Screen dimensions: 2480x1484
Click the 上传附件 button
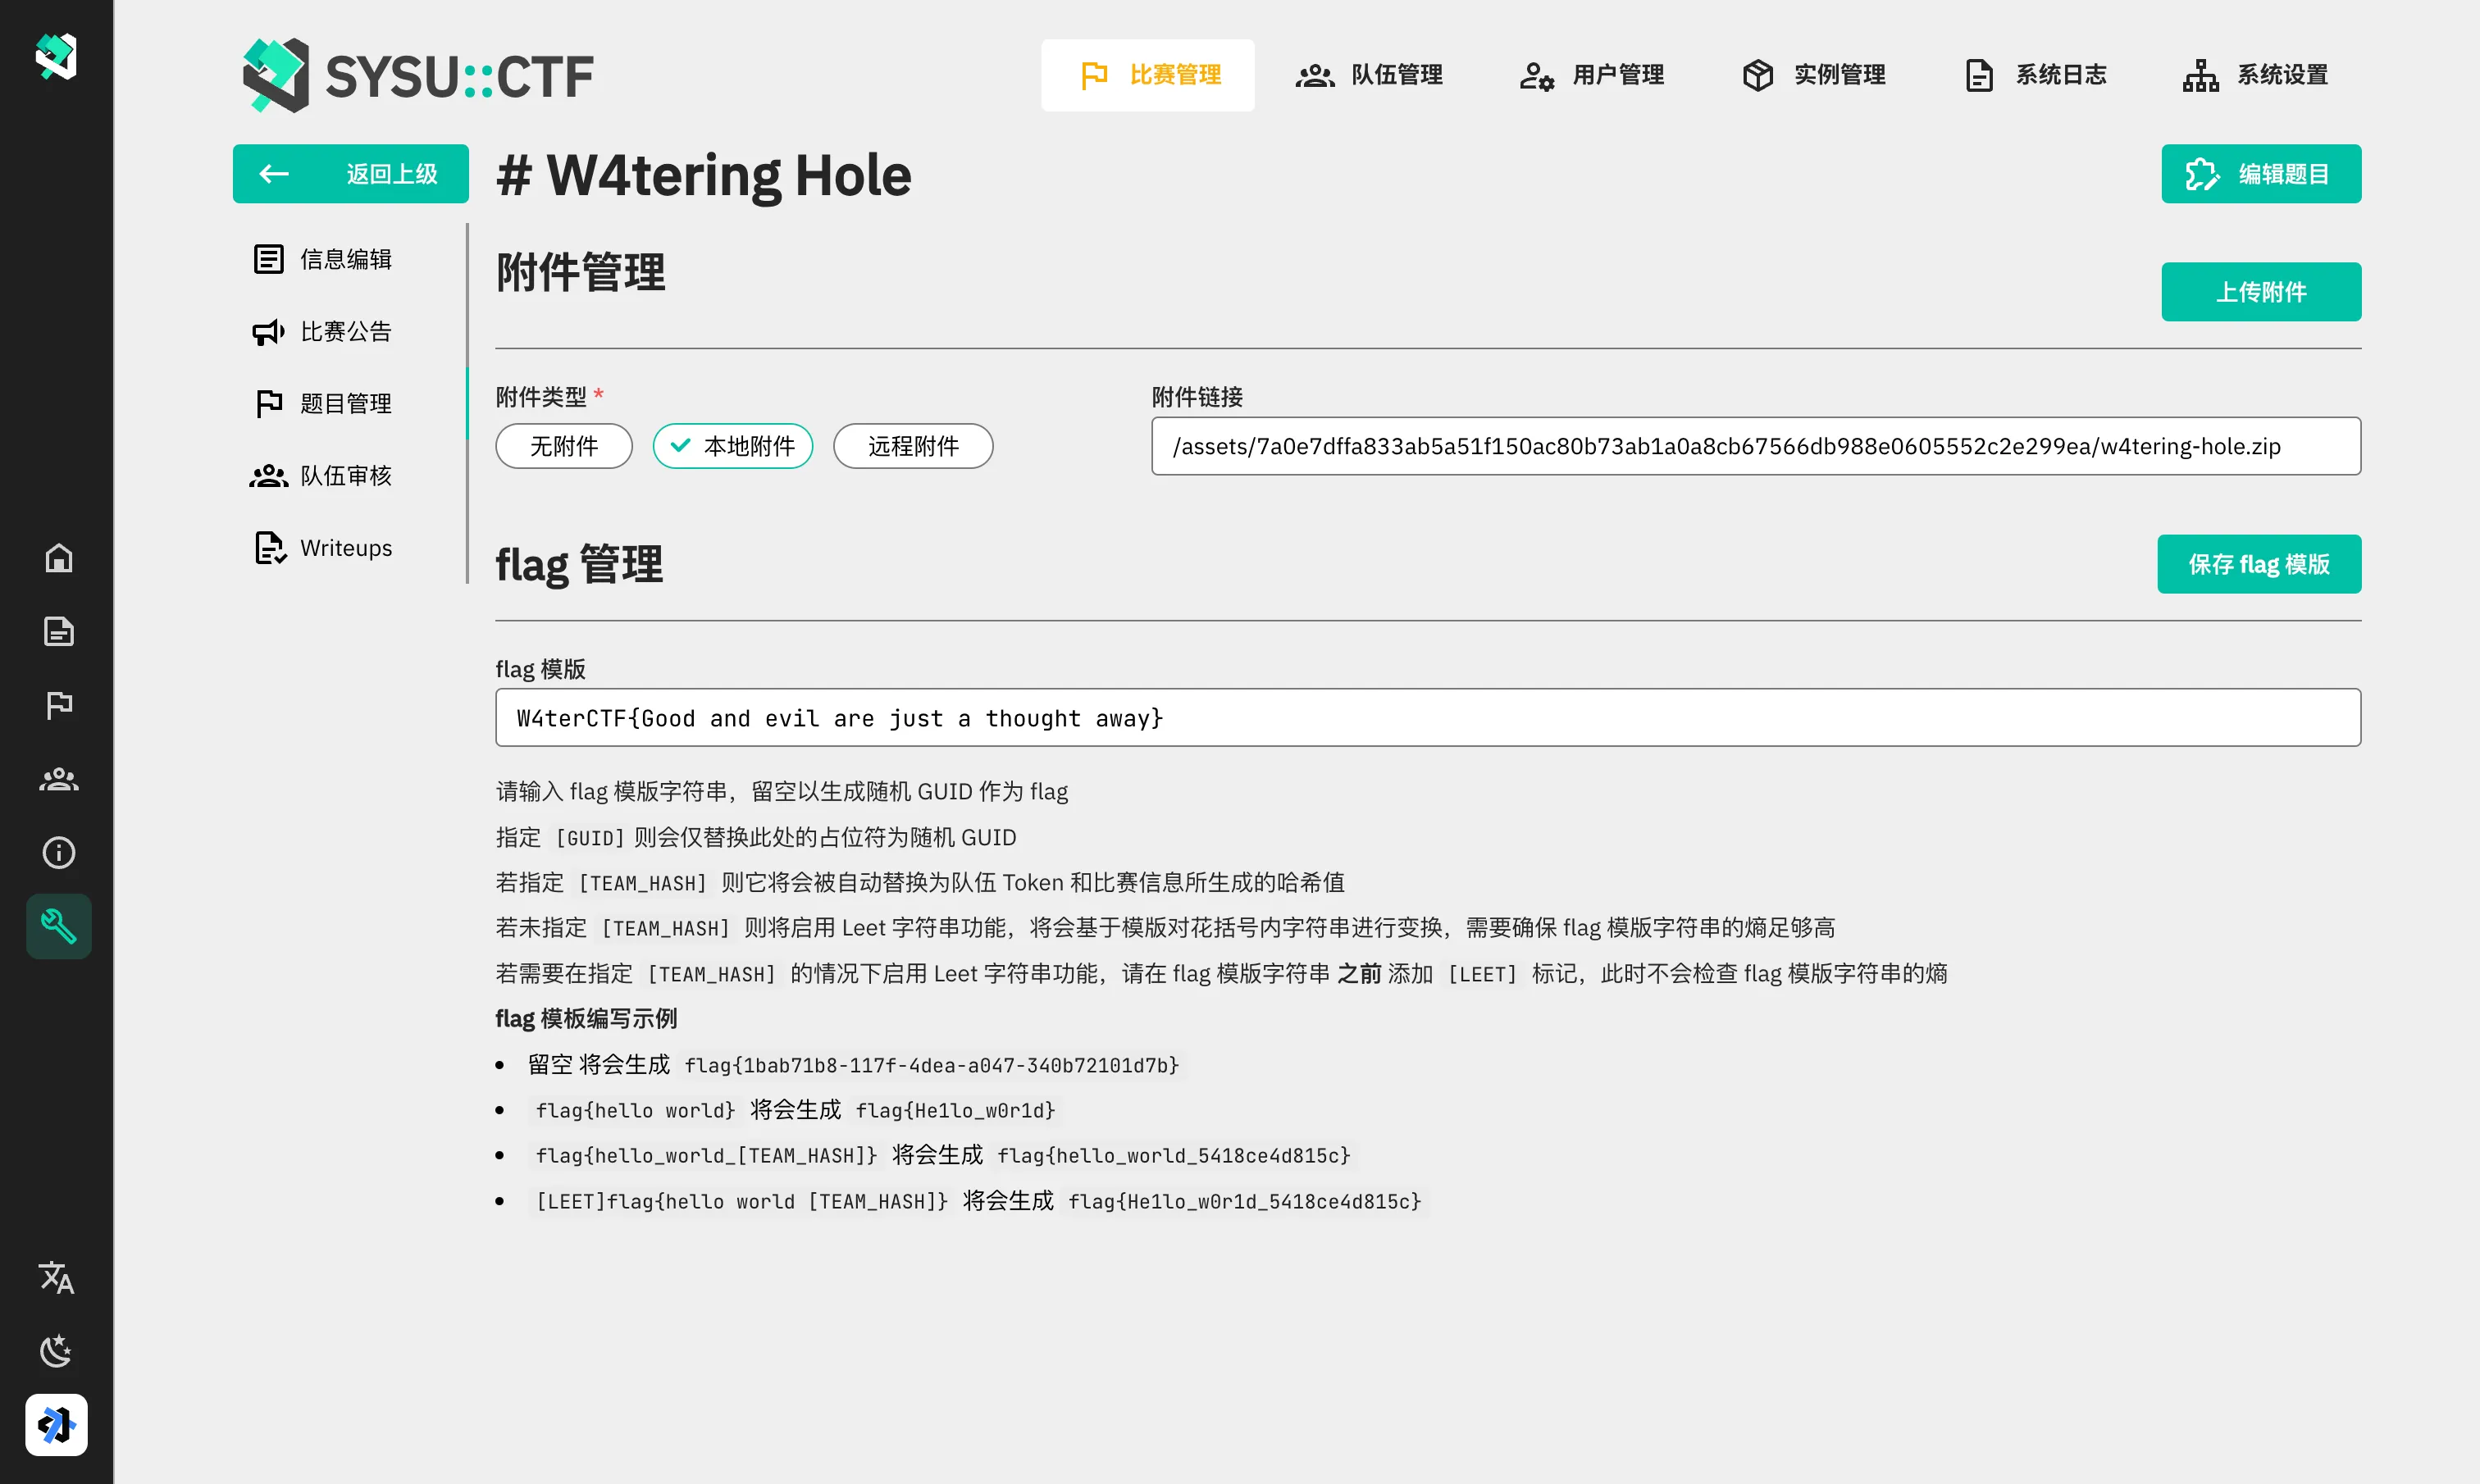[2261, 291]
